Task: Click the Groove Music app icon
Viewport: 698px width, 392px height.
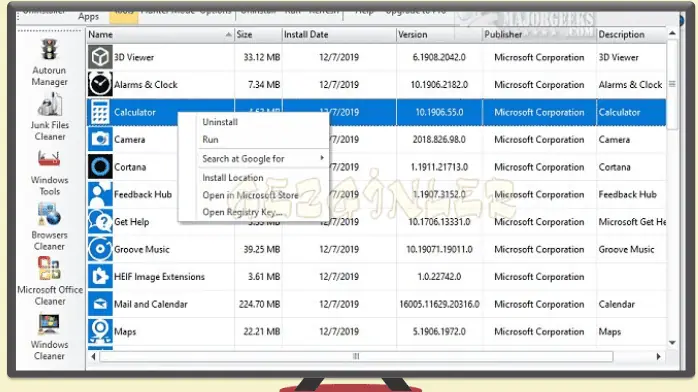Action: (100, 249)
